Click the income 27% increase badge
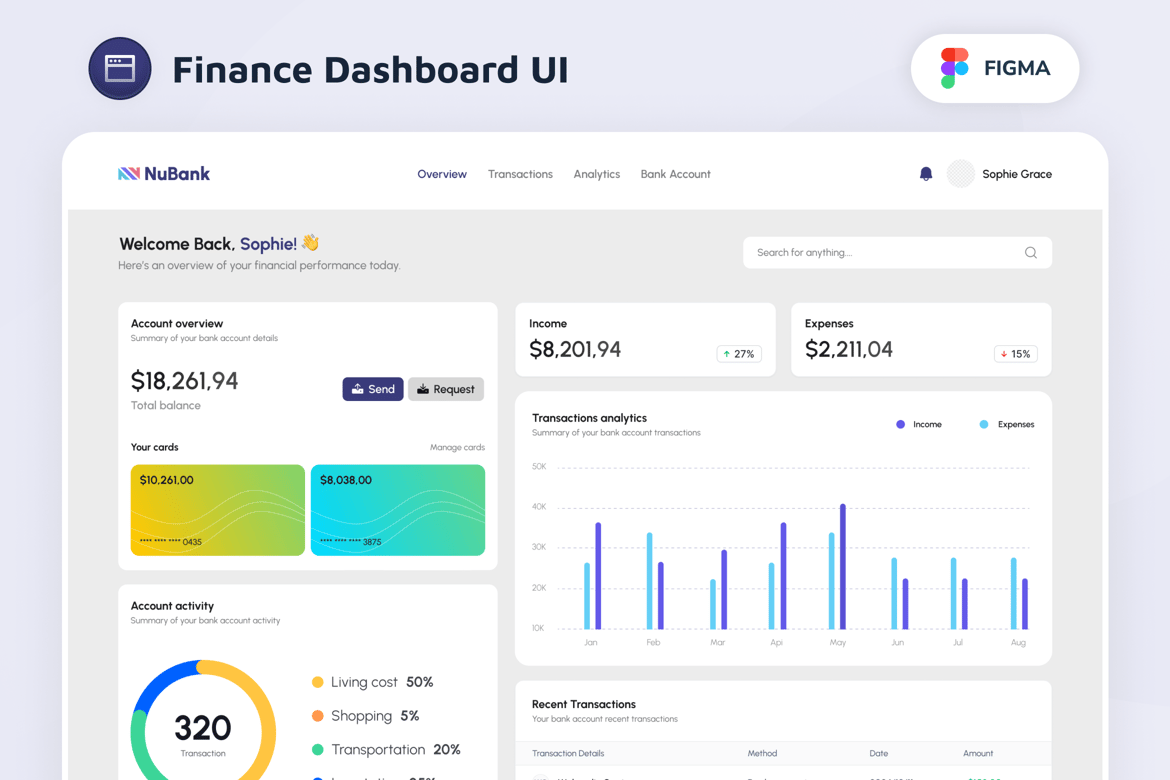The height and width of the screenshot is (780, 1170). coord(739,354)
